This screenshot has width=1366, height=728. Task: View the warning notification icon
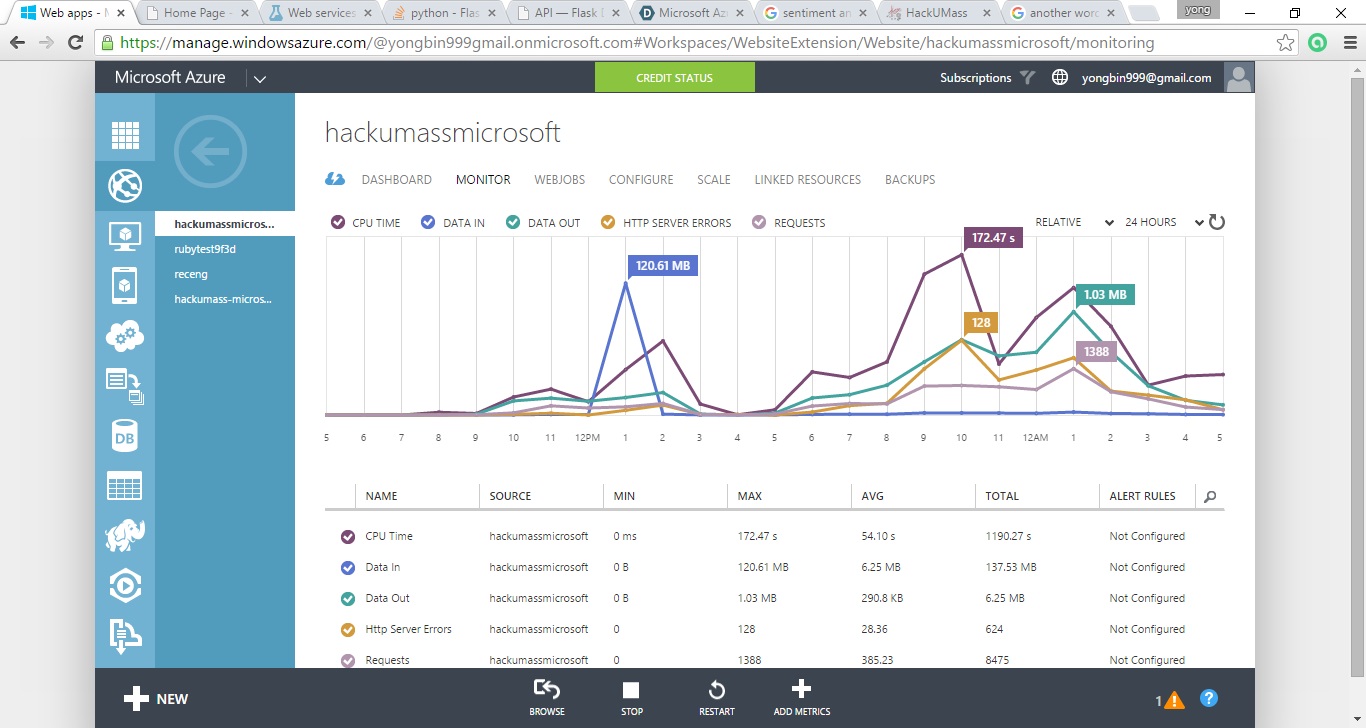1174,700
